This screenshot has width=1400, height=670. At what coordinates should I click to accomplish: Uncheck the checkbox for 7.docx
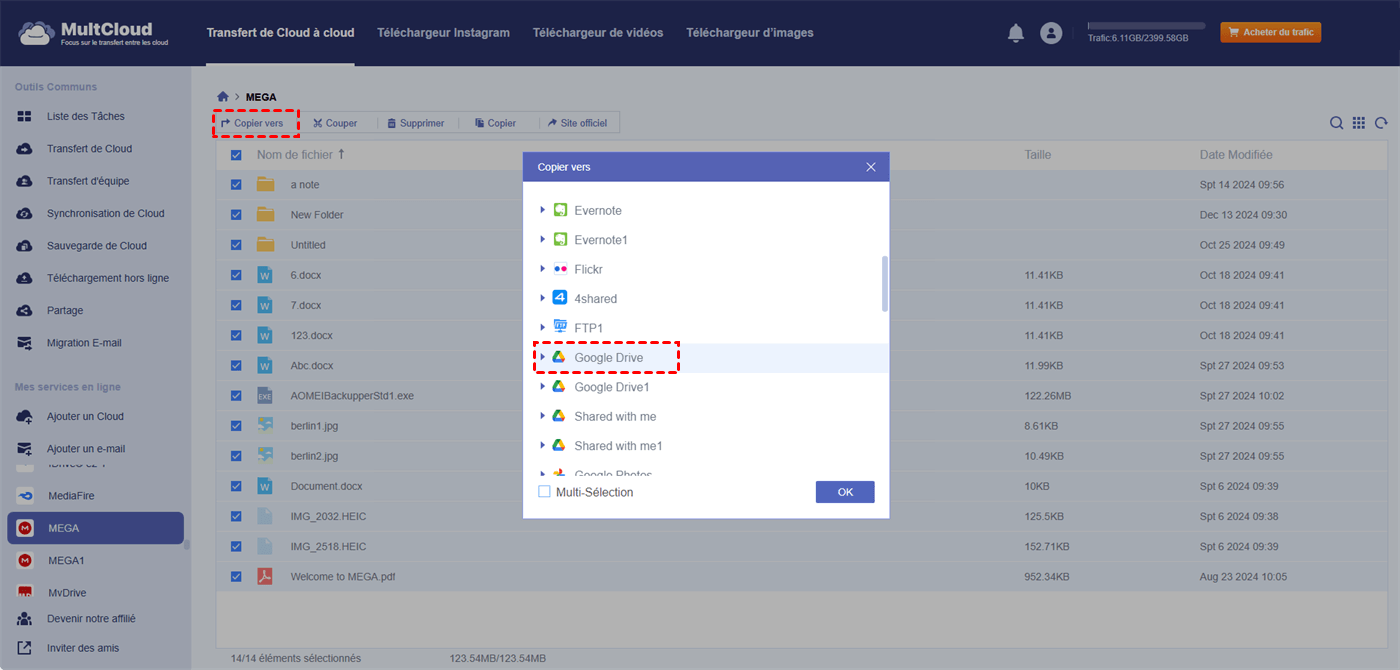[236, 305]
